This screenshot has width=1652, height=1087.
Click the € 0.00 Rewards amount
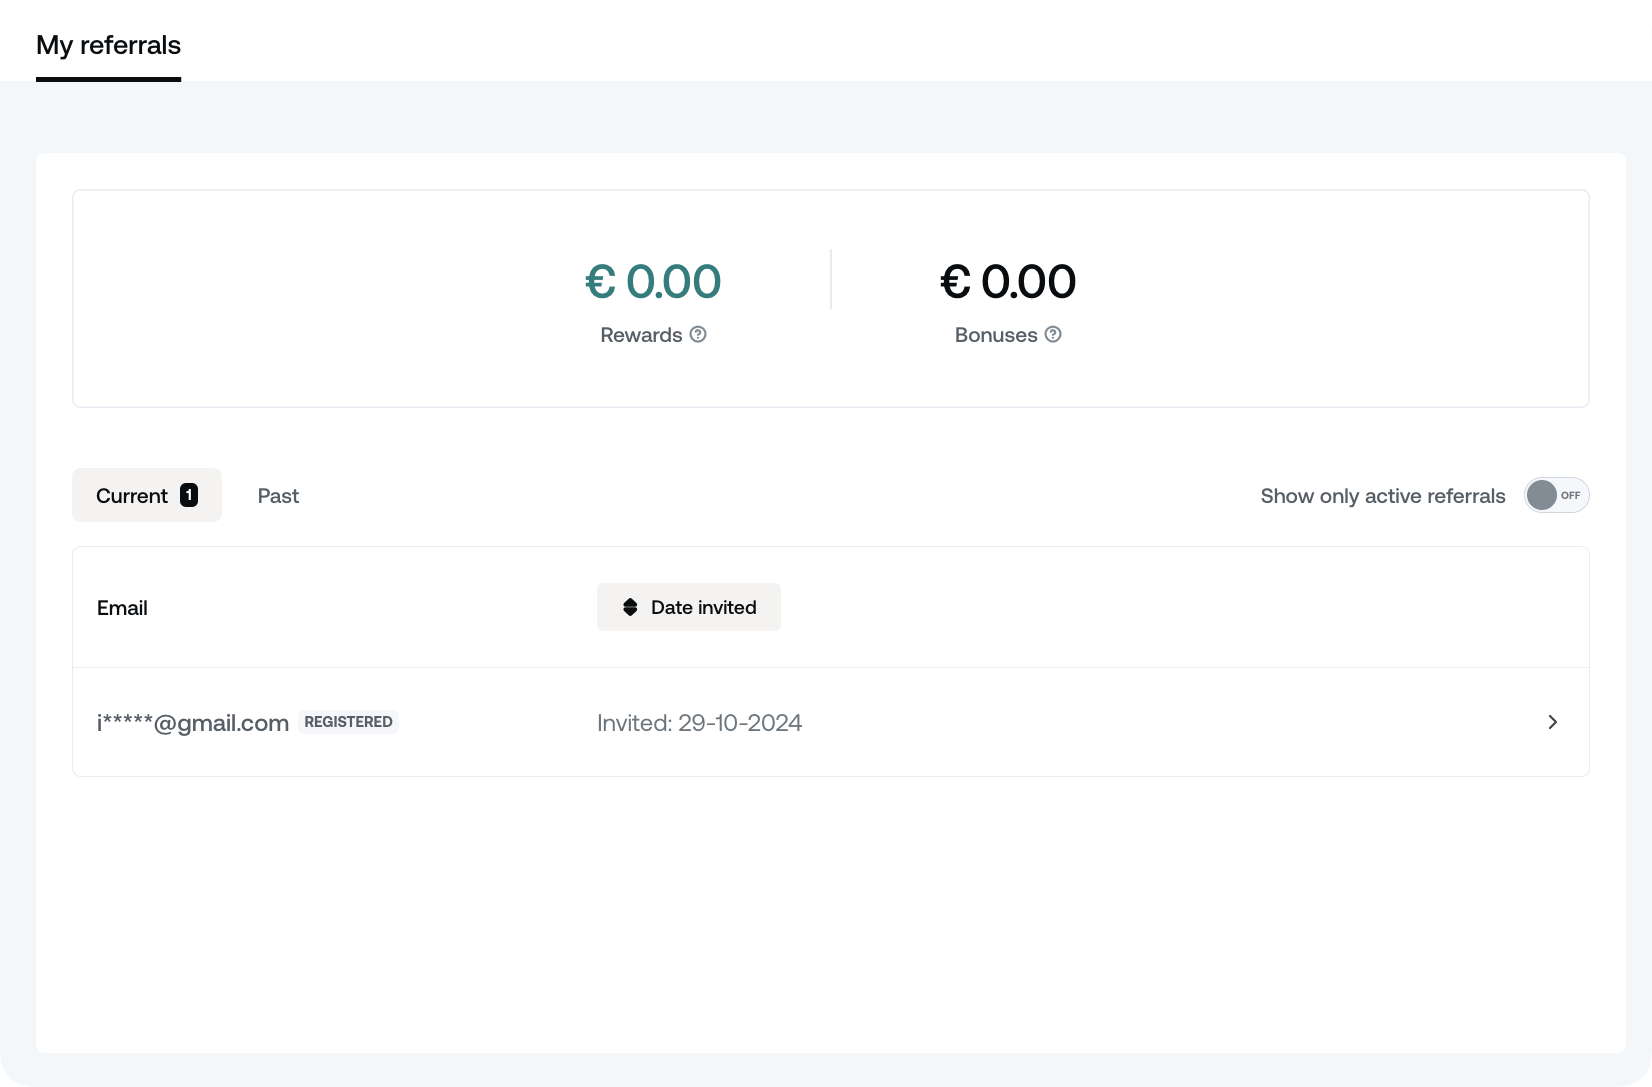651,282
